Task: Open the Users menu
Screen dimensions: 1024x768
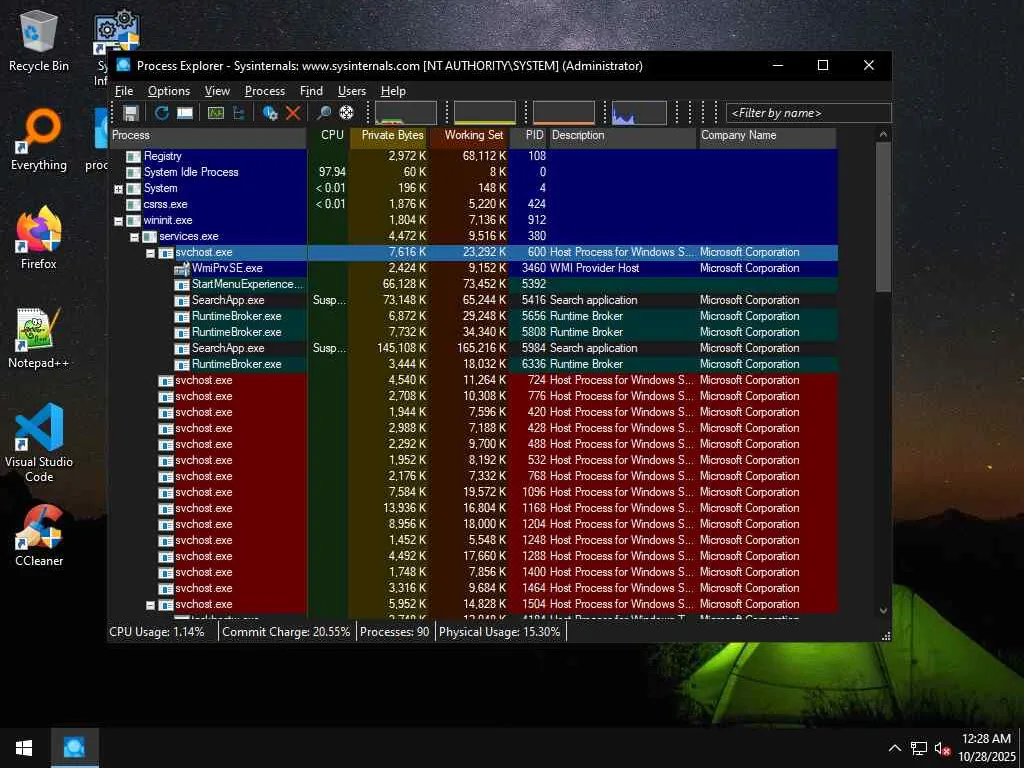Action: pyautogui.click(x=351, y=91)
